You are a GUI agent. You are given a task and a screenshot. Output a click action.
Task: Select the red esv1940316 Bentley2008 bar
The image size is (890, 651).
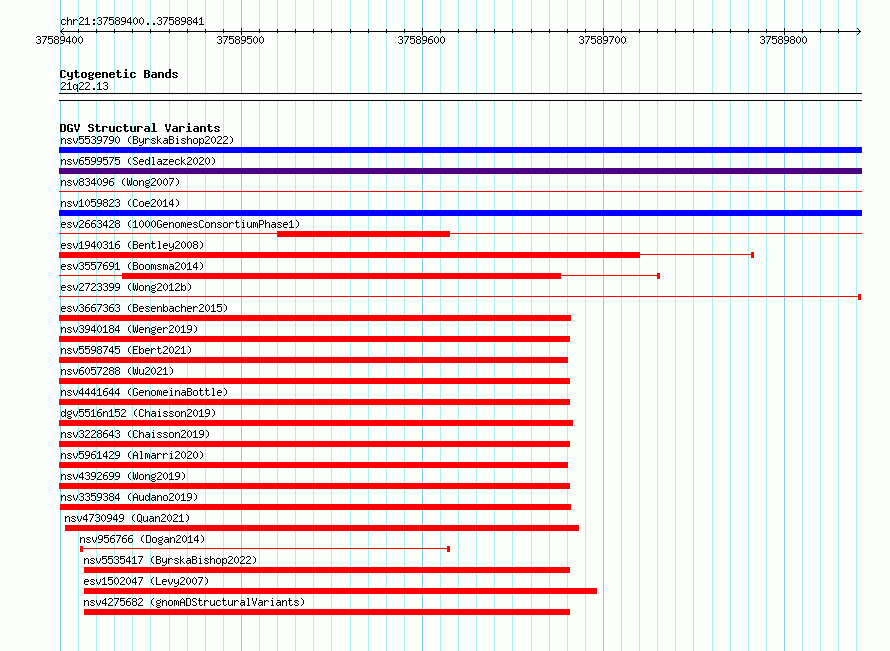pos(350,255)
